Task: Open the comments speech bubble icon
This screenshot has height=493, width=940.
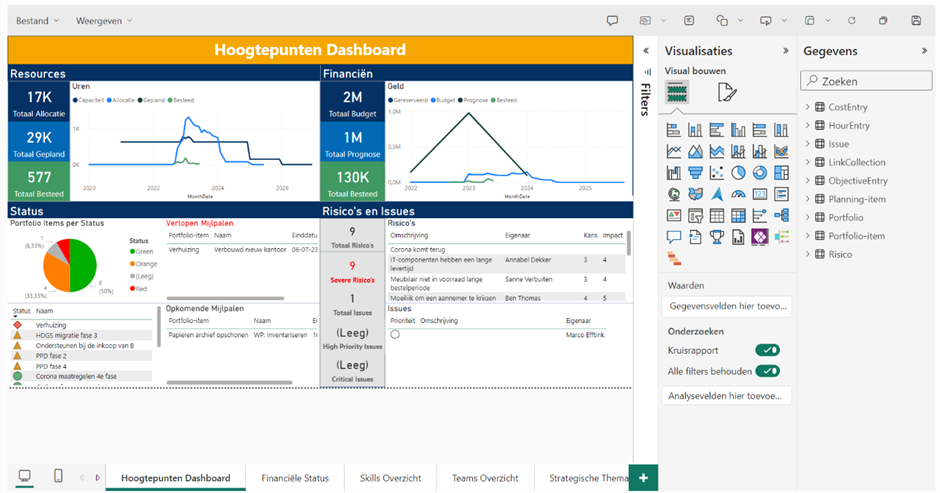Action: pos(612,20)
